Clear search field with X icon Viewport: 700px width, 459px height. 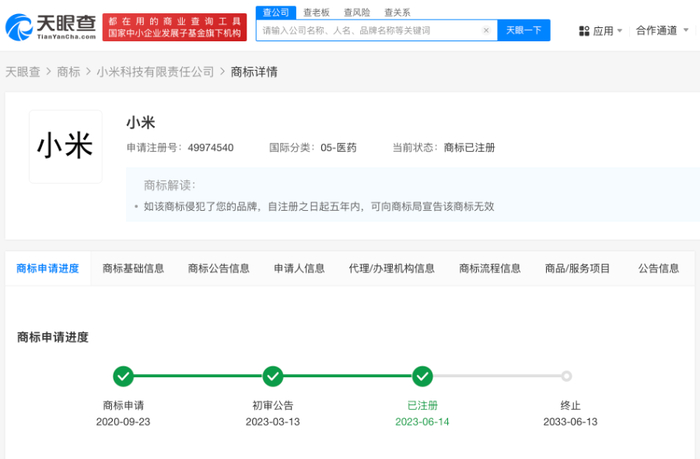tap(486, 31)
